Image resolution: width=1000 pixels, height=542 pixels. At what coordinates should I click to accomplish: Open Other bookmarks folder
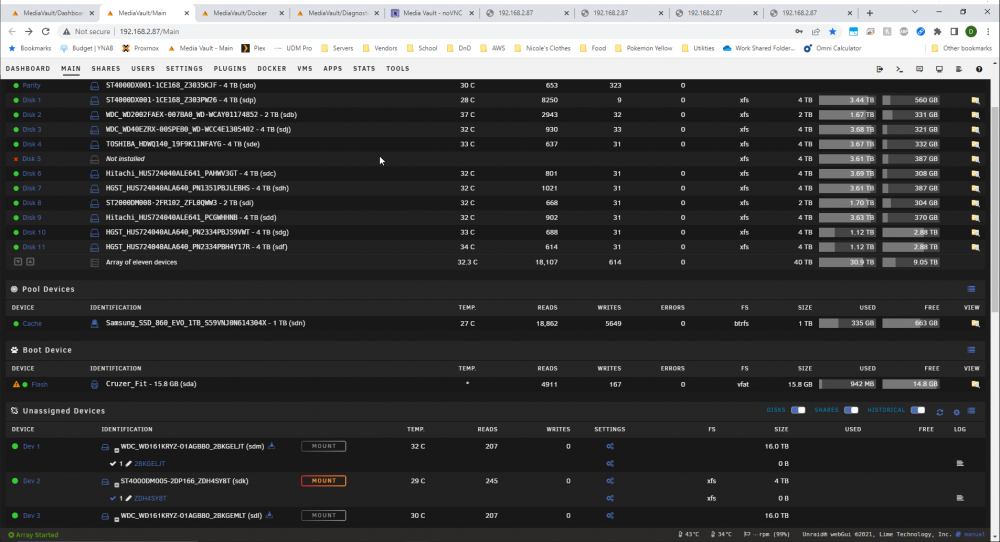click(962, 48)
